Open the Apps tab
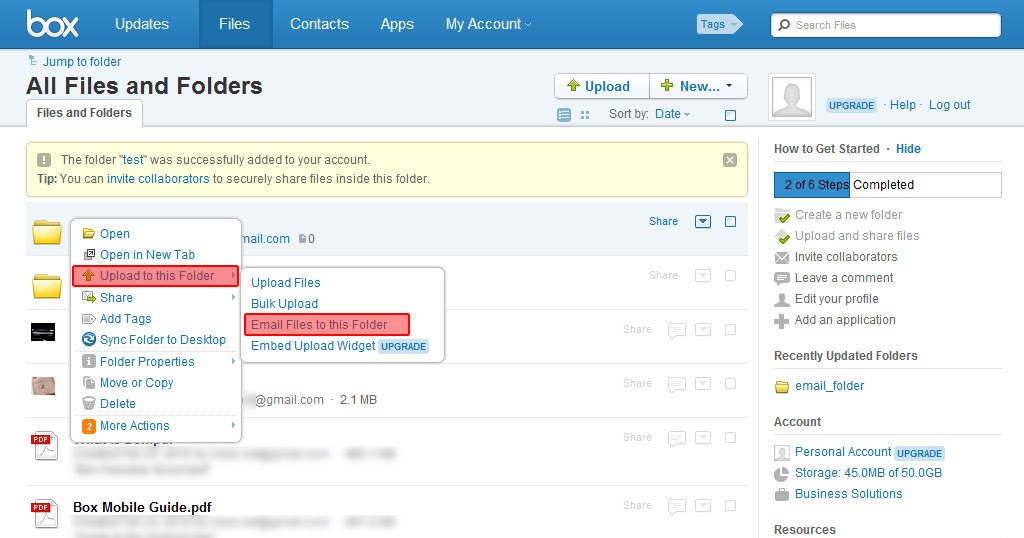Image resolution: width=1024 pixels, height=538 pixels. click(x=397, y=24)
